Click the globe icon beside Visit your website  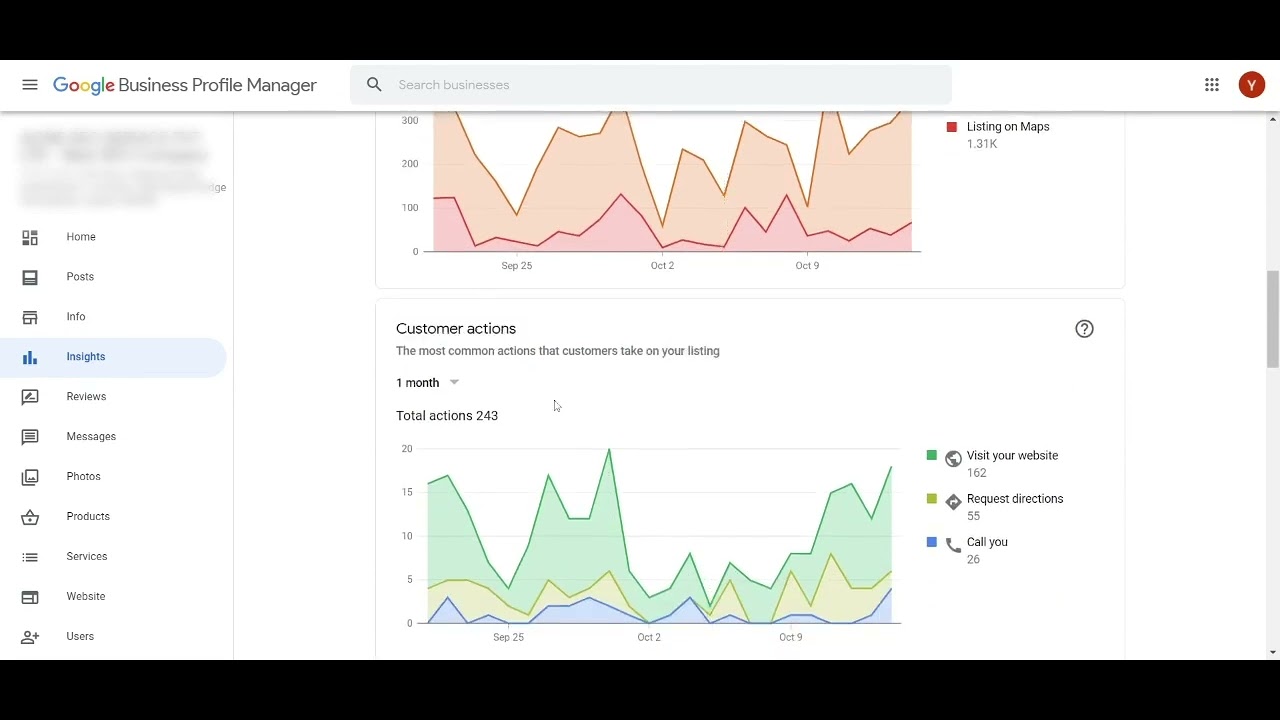pyautogui.click(x=953, y=459)
